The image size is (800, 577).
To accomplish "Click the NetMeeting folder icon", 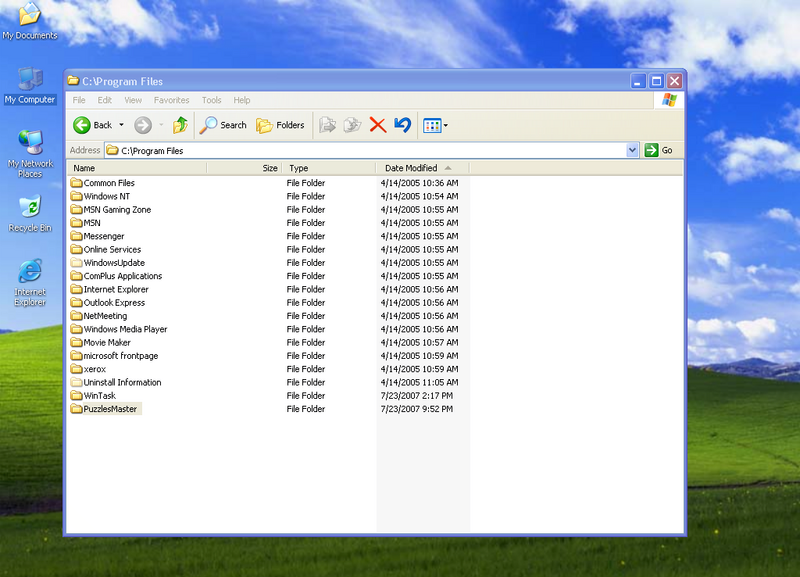I will pos(77,315).
